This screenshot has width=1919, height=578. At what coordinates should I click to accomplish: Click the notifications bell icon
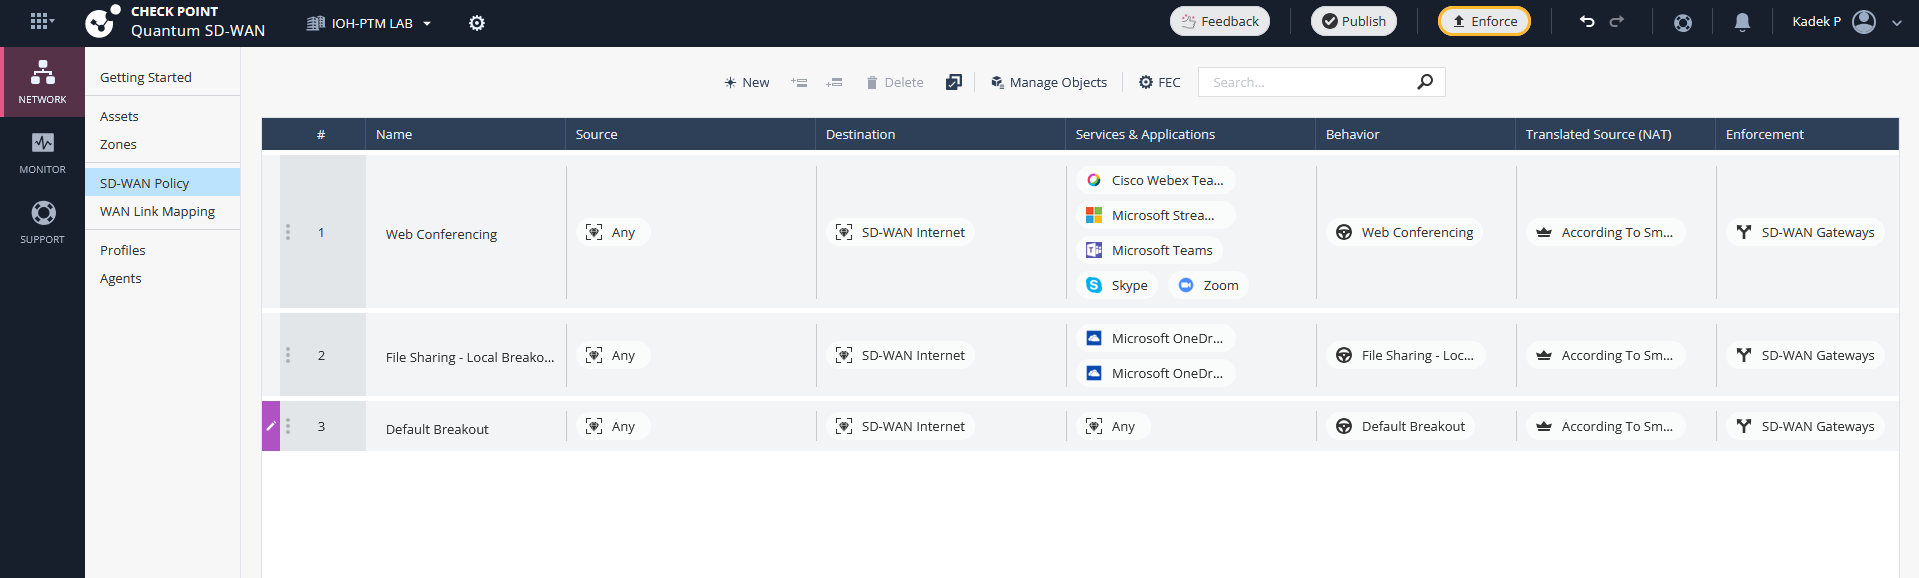(x=1741, y=22)
